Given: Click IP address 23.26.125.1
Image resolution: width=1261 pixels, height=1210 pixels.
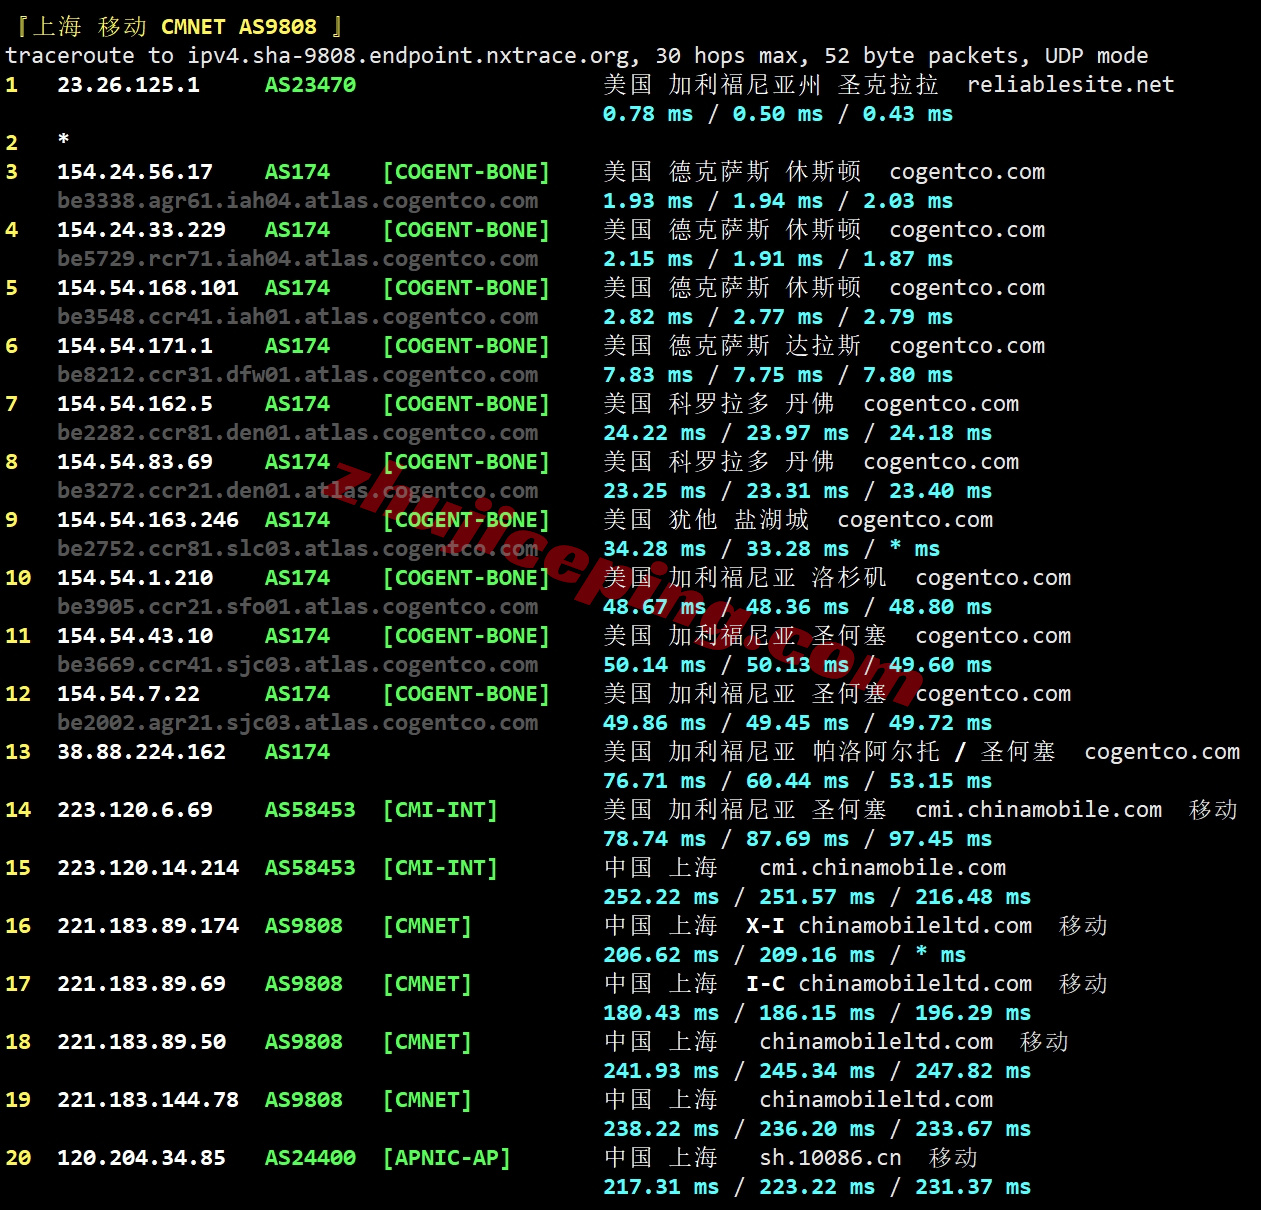Looking at the screenshot, I should [128, 85].
